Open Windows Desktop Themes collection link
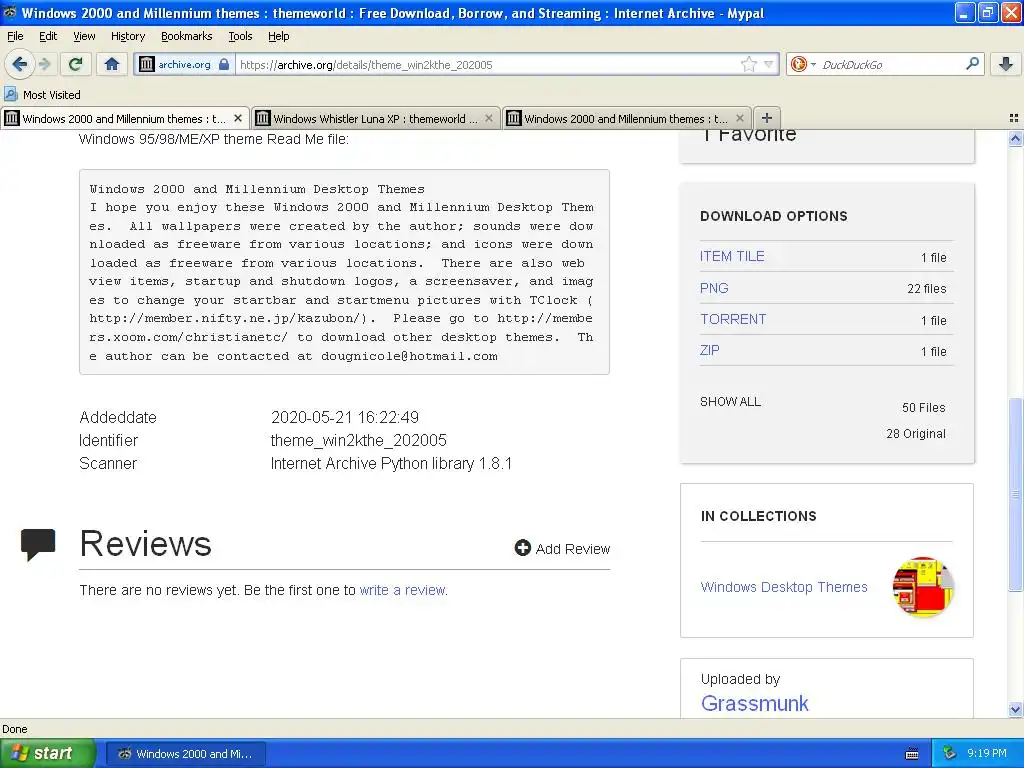 (784, 586)
